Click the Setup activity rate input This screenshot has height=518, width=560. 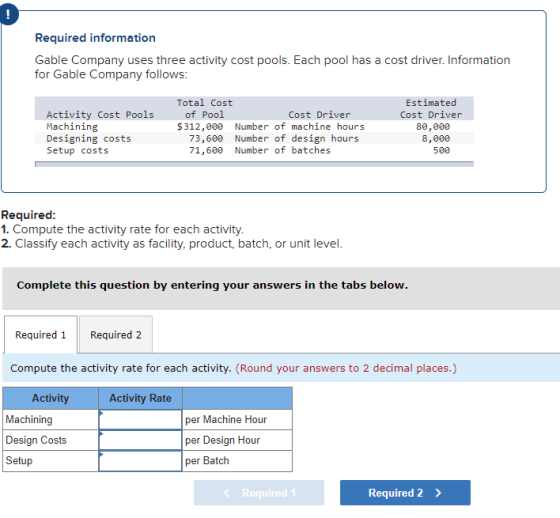pos(140,461)
